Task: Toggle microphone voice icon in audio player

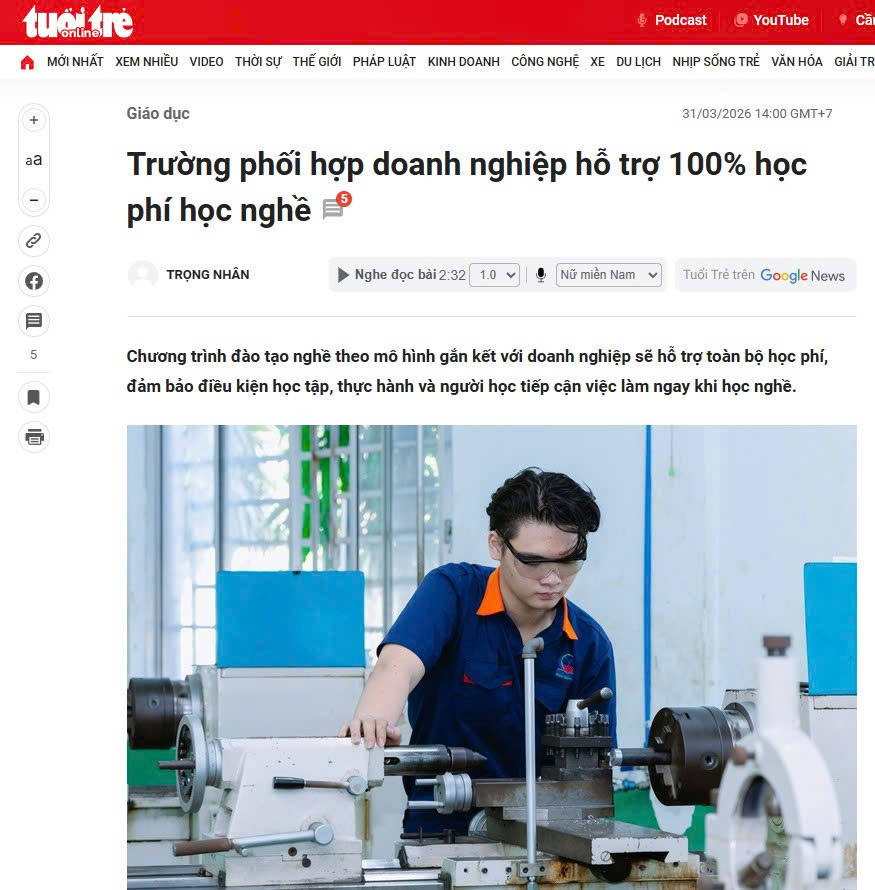Action: click(x=541, y=275)
